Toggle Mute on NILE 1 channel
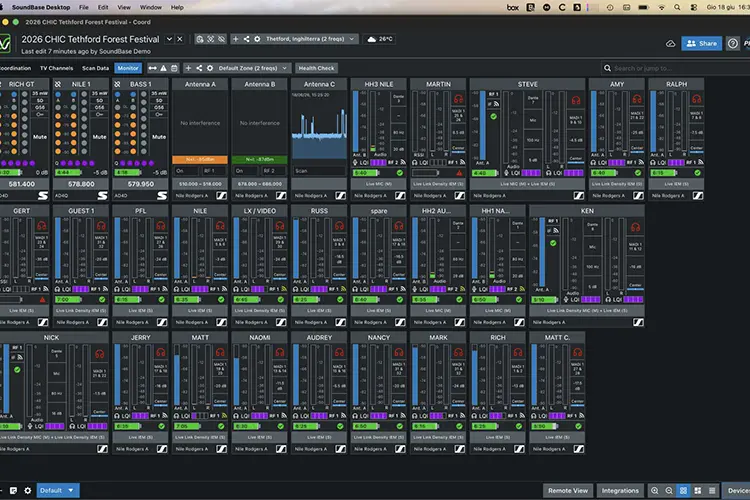The height and width of the screenshot is (500, 750). (99, 137)
